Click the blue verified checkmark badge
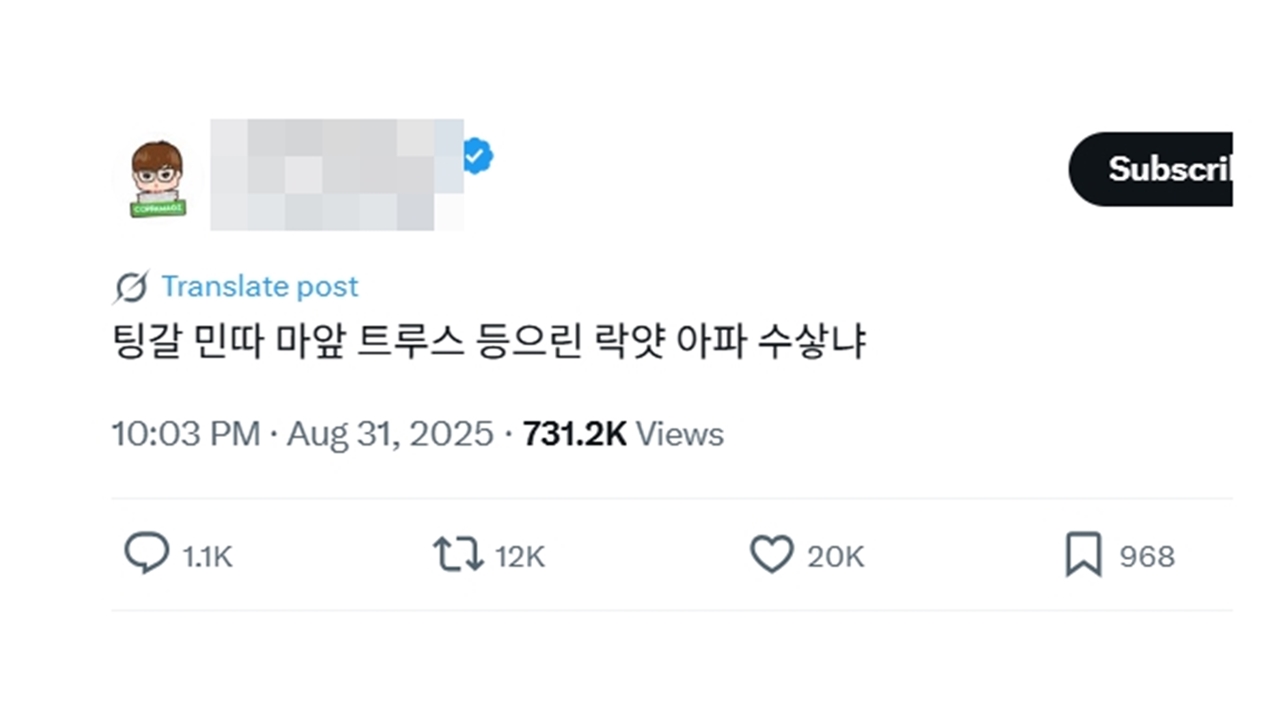The height and width of the screenshot is (720, 1280). [477, 155]
